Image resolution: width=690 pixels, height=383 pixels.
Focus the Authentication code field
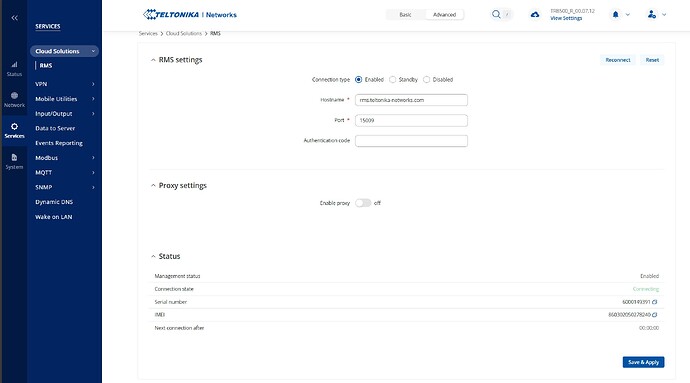411,141
